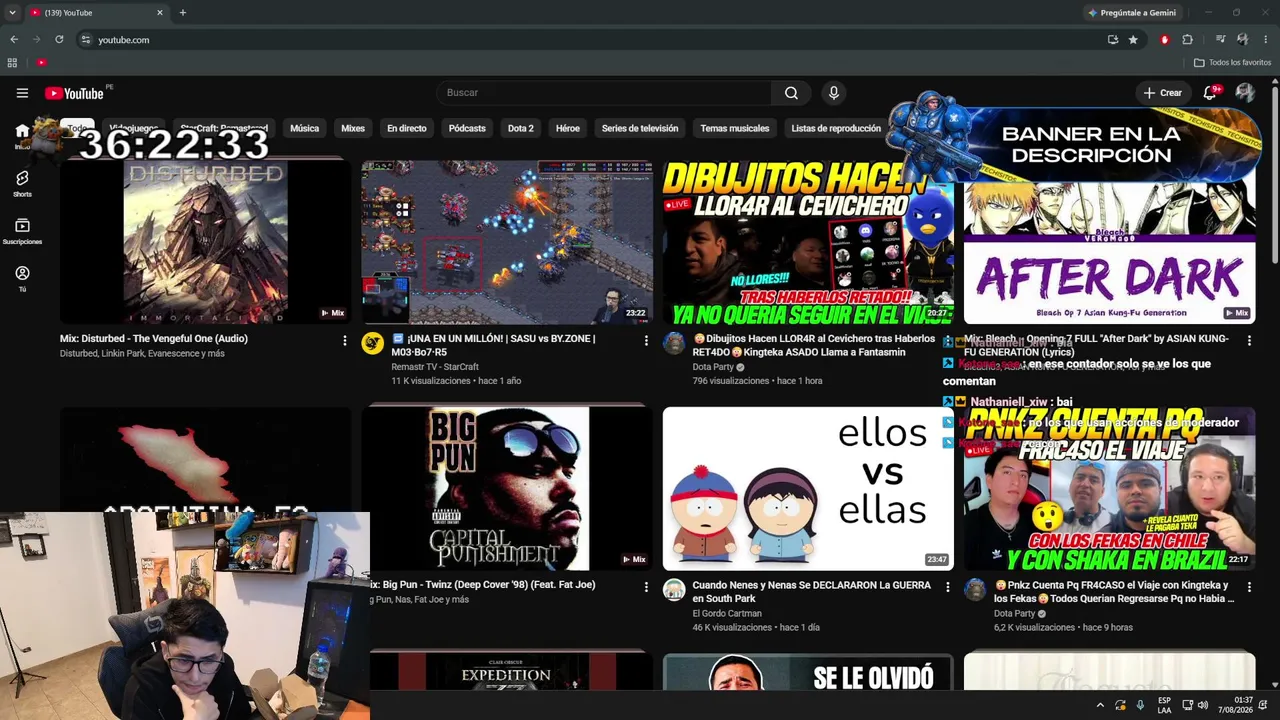This screenshot has height=720, width=1280.
Task: Open options menu for Pnkz Cuenta video
Action: click(x=1249, y=587)
